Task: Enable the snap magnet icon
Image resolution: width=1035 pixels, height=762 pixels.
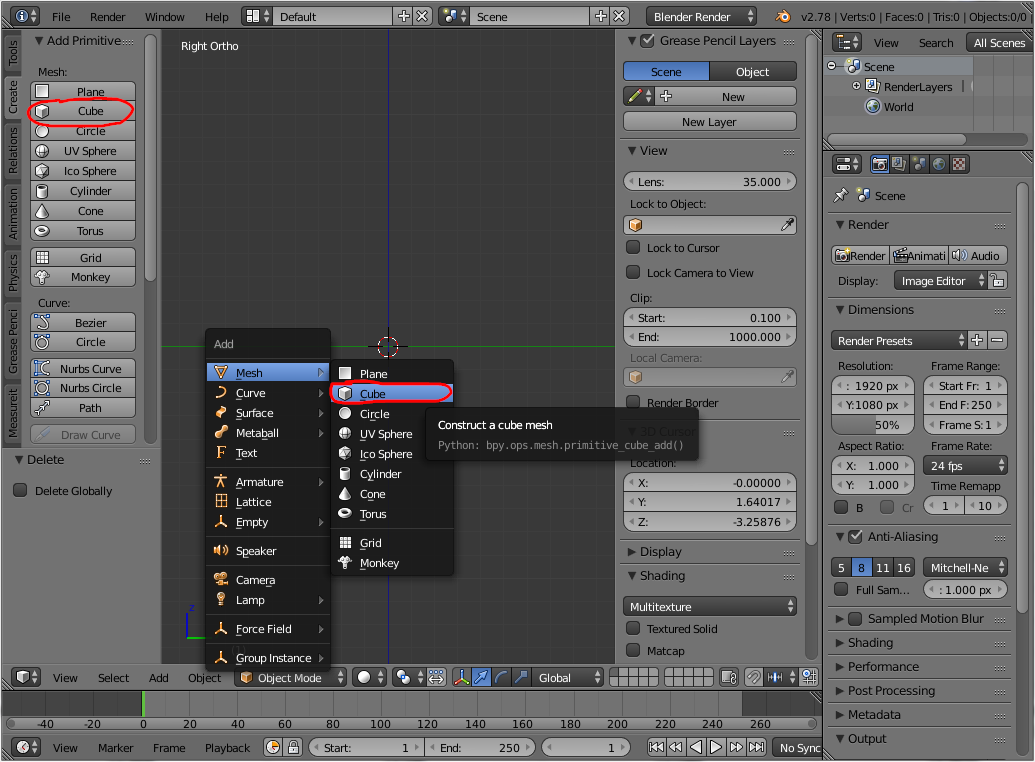Action: point(754,677)
